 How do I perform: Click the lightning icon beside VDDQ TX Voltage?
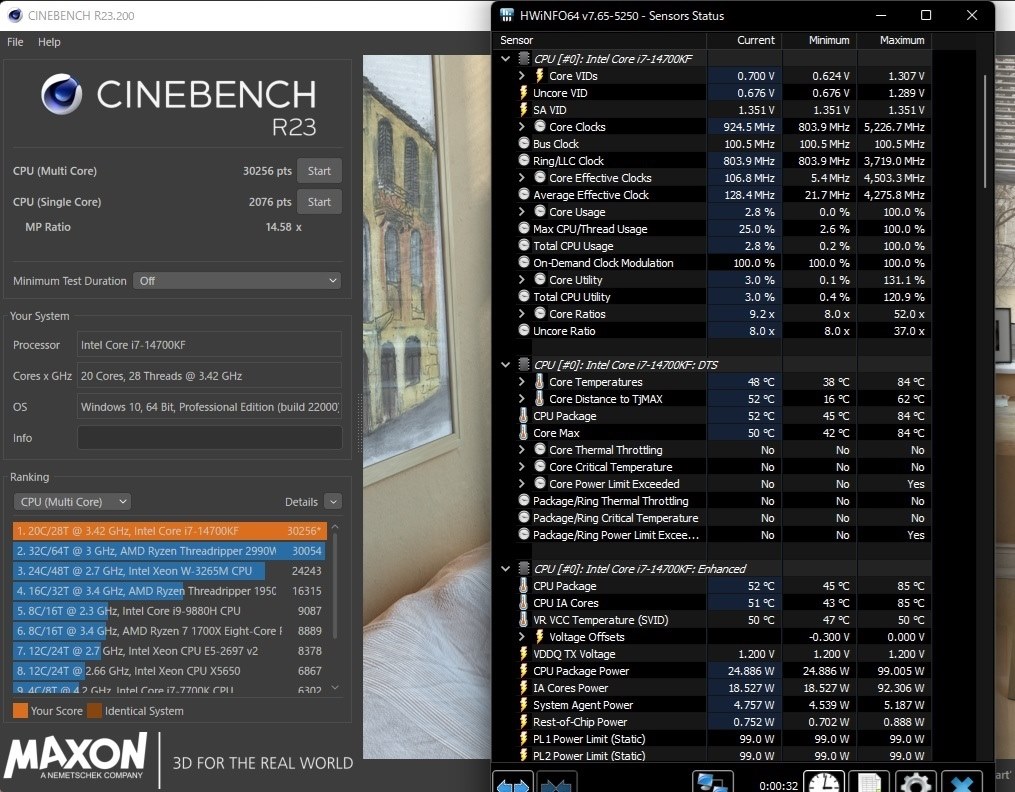(x=524, y=654)
